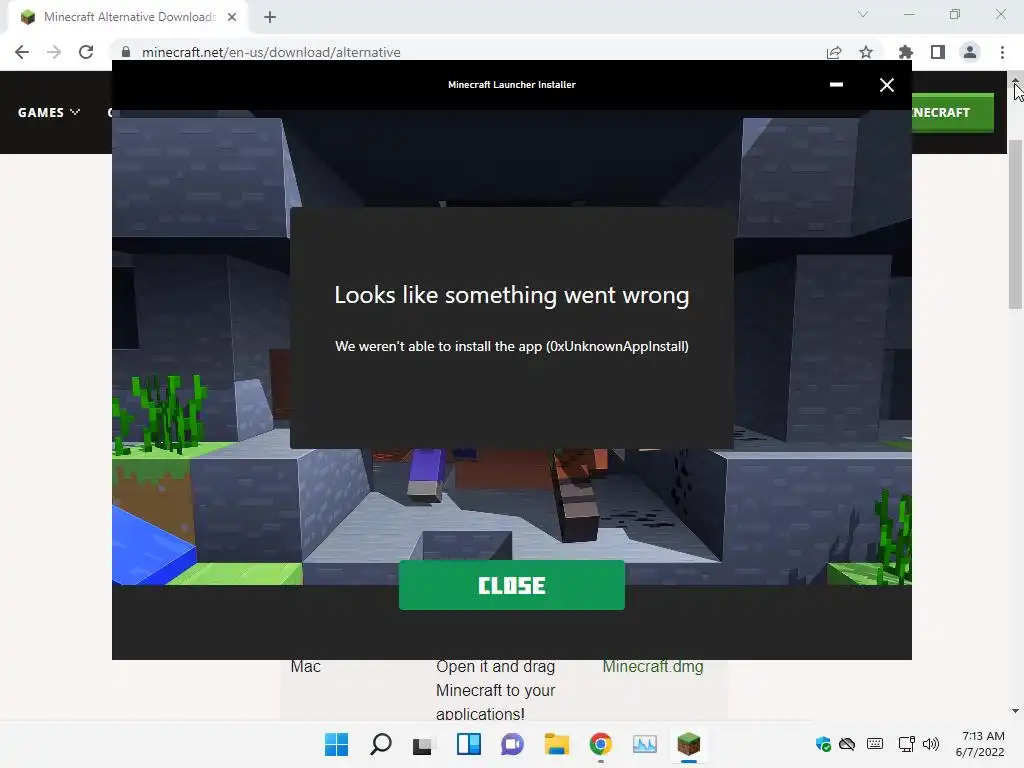
Task: Open network settings tray icon
Action: click(x=906, y=744)
